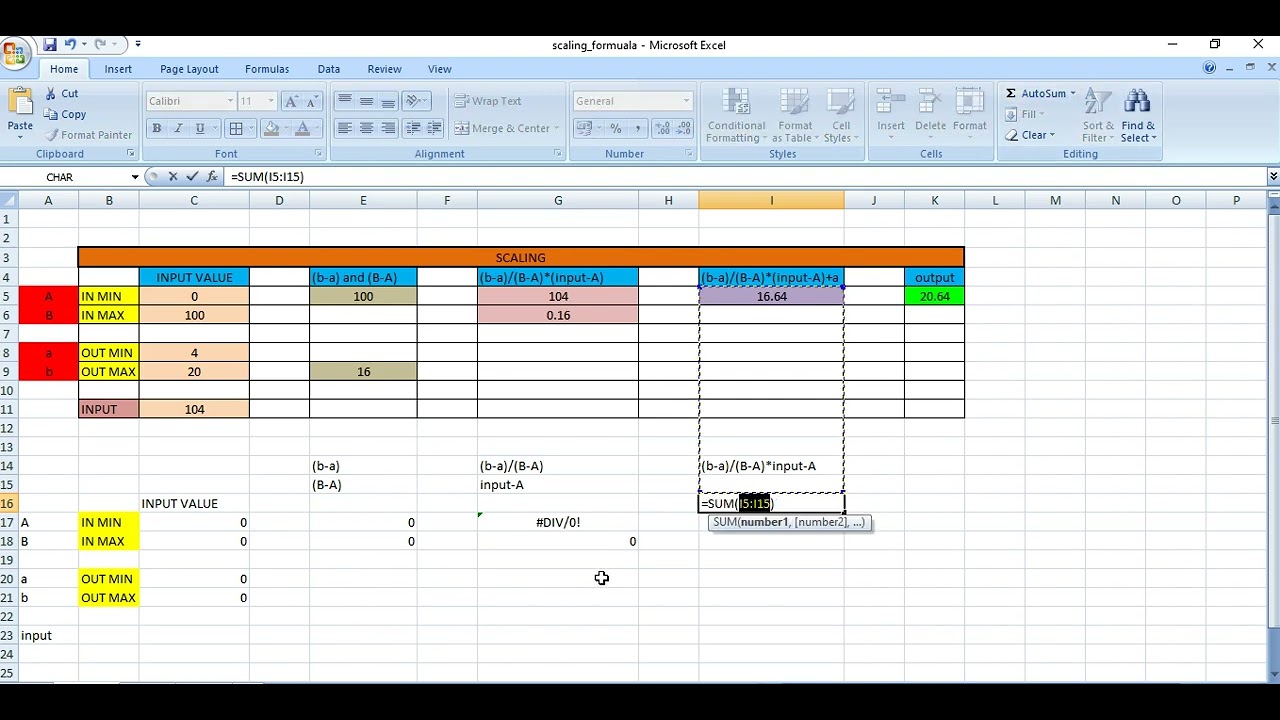The image size is (1280, 720).
Task: Open the Borders dropdown arrow
Action: coord(250,128)
